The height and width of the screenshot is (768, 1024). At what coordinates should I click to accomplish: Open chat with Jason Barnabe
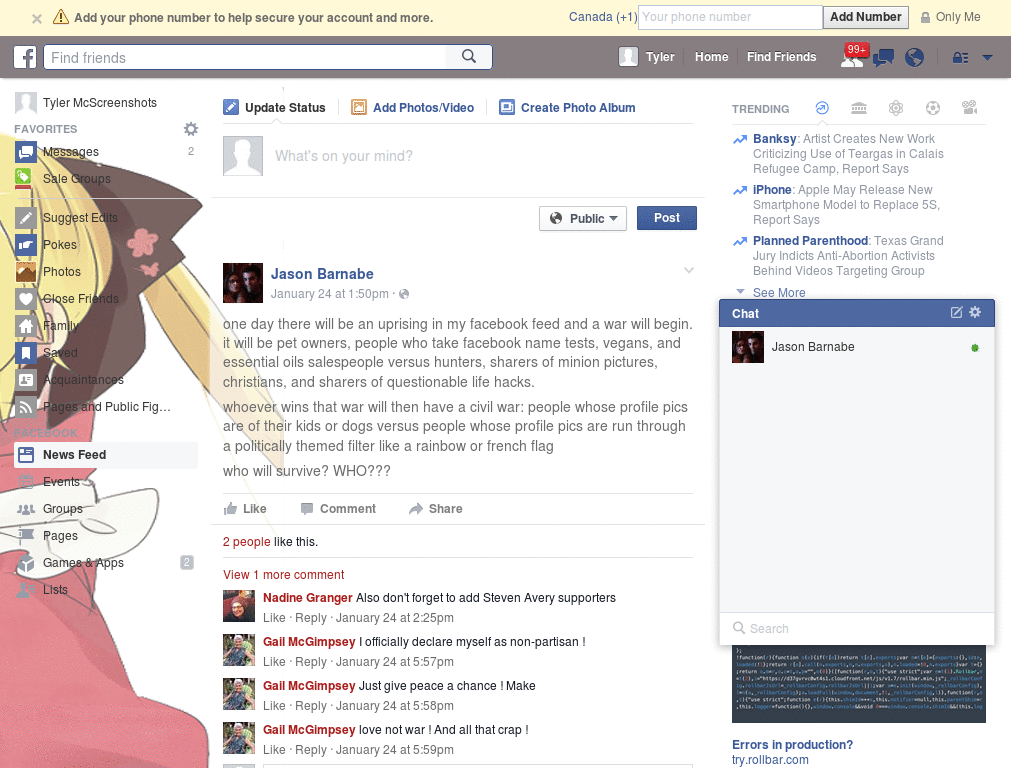pos(857,347)
